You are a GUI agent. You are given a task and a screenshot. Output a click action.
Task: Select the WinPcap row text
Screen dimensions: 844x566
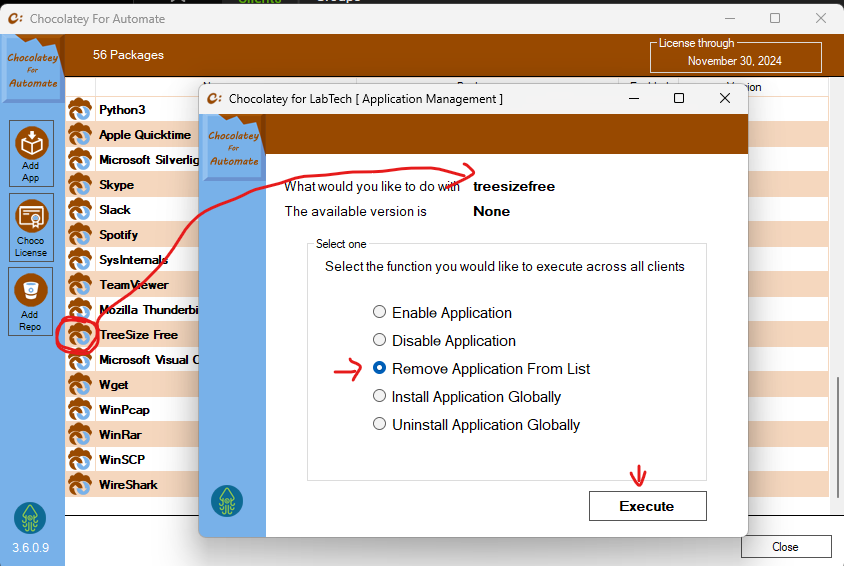tap(124, 410)
